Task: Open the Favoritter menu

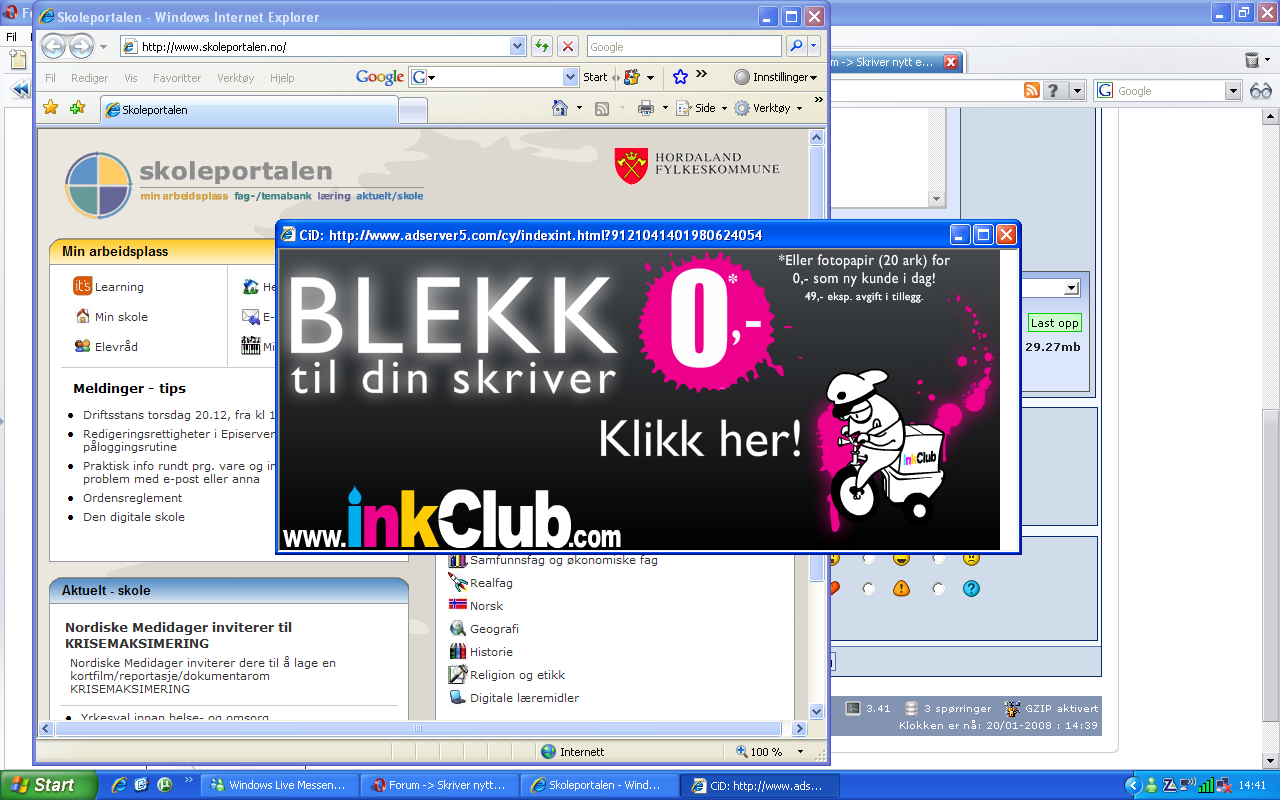Action: tap(177, 78)
